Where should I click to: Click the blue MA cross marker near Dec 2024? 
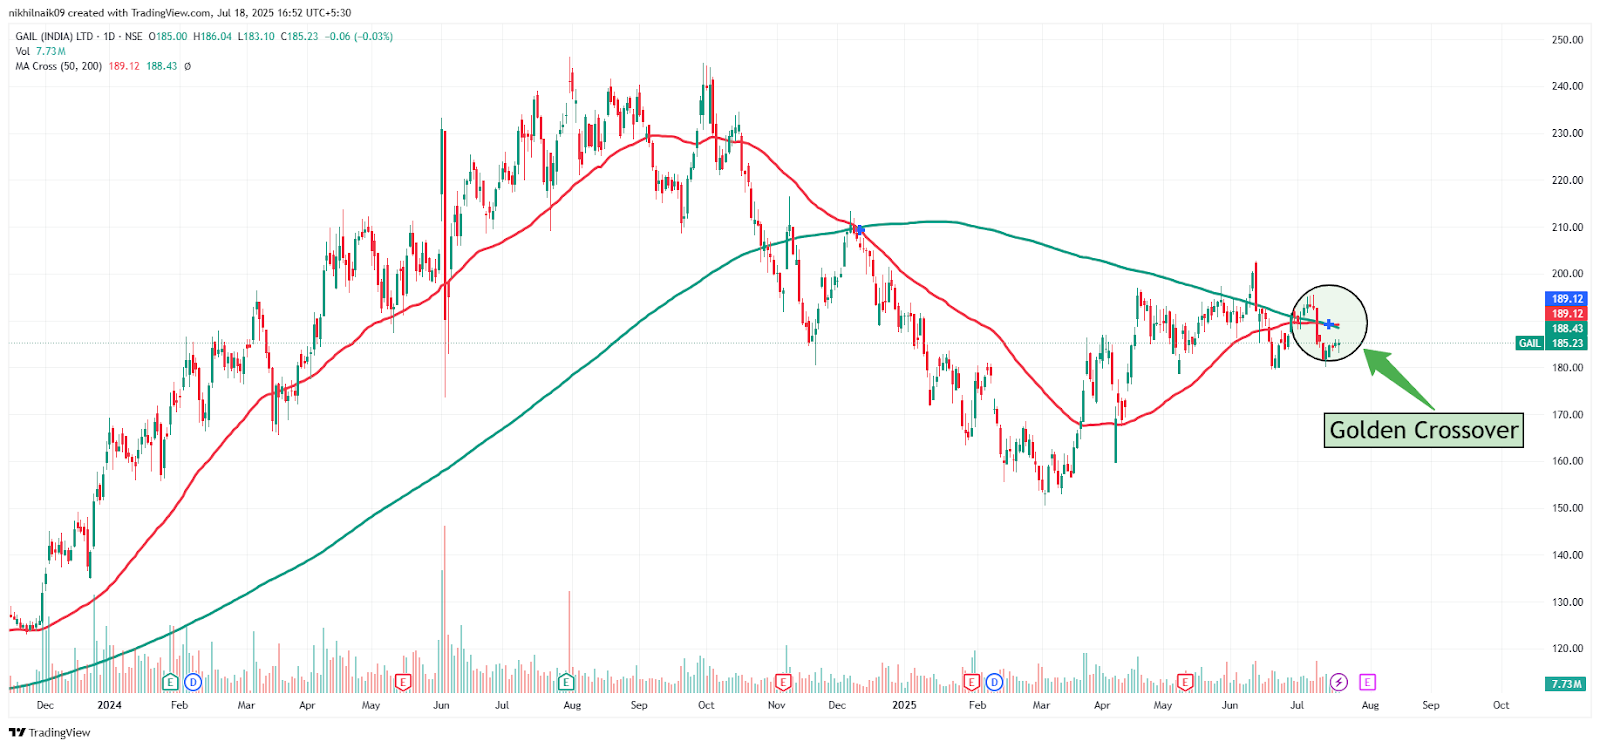tap(858, 230)
